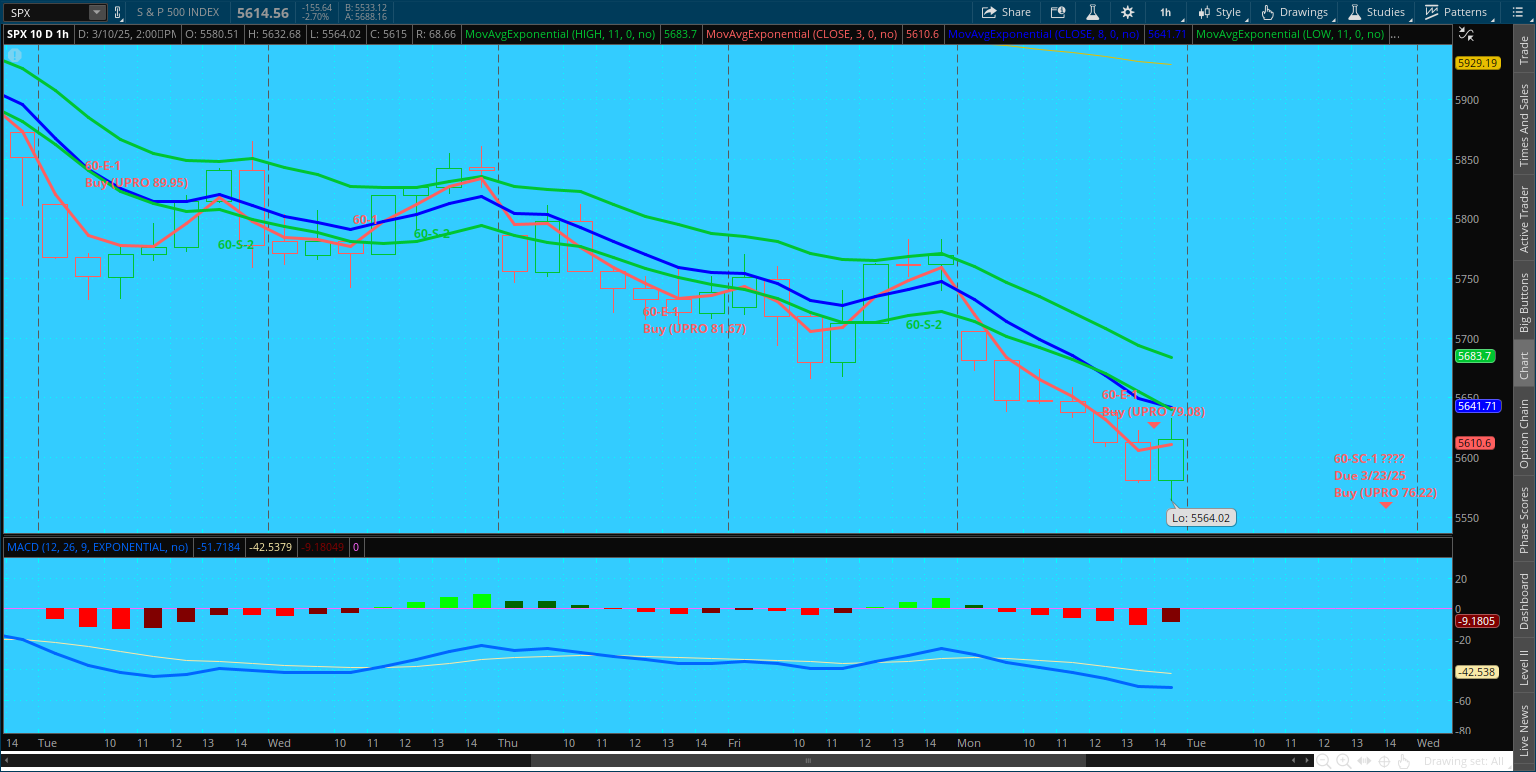Viewport: 1536px width, 772px height.
Task: Open chart settings gear icon
Action: (x=1128, y=12)
